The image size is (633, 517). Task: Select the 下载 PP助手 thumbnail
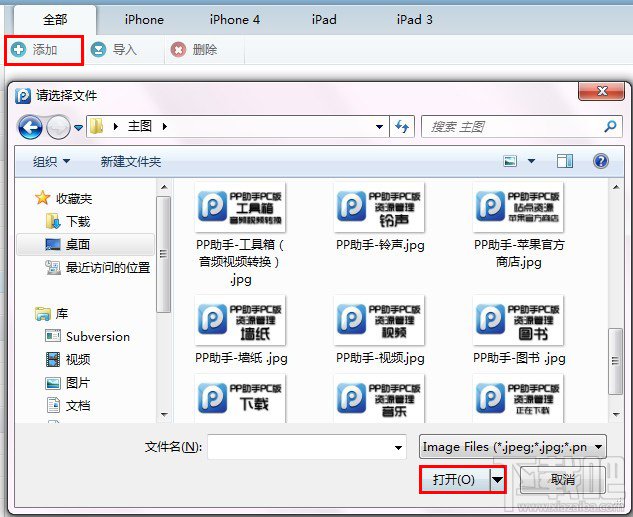(240, 398)
